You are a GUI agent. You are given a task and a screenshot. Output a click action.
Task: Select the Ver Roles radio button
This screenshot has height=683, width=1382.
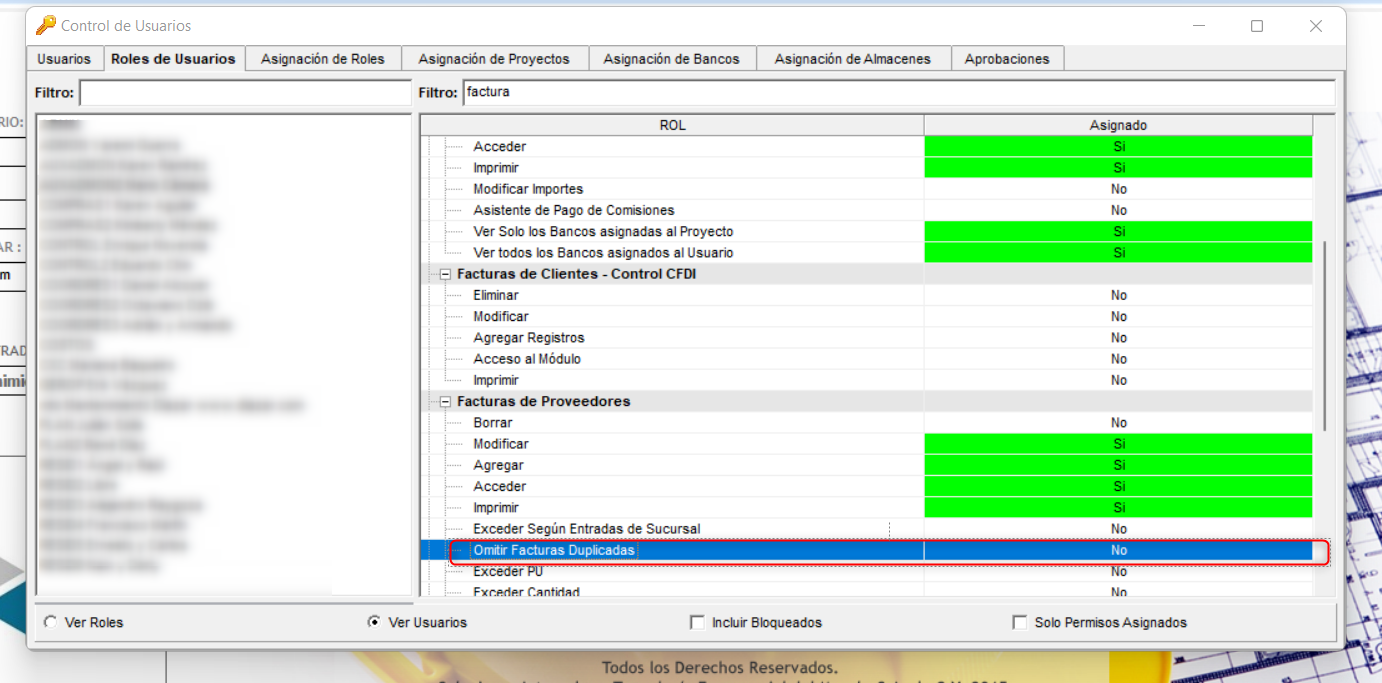(49, 621)
